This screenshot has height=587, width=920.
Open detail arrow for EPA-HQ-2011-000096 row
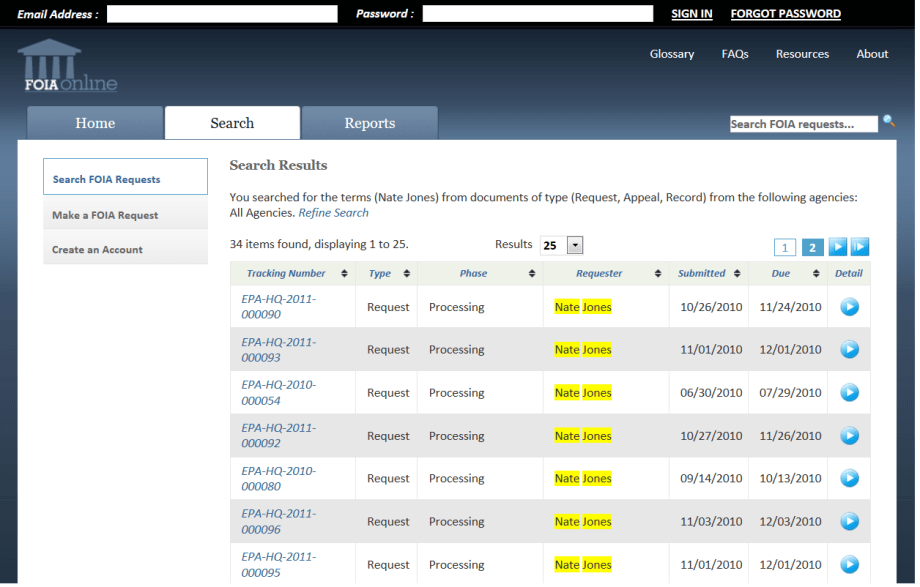[x=849, y=522]
